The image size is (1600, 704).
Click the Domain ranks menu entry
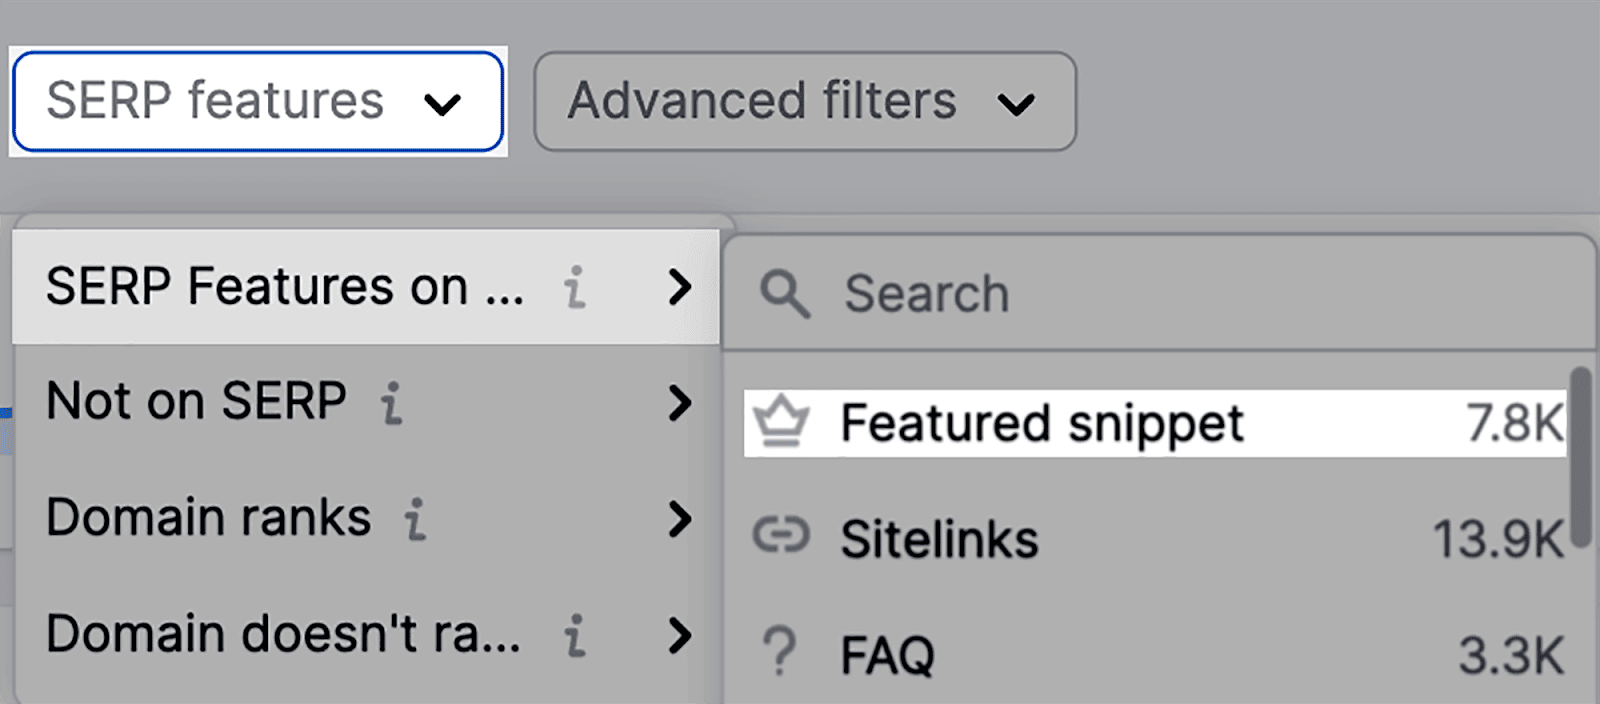pos(209,518)
